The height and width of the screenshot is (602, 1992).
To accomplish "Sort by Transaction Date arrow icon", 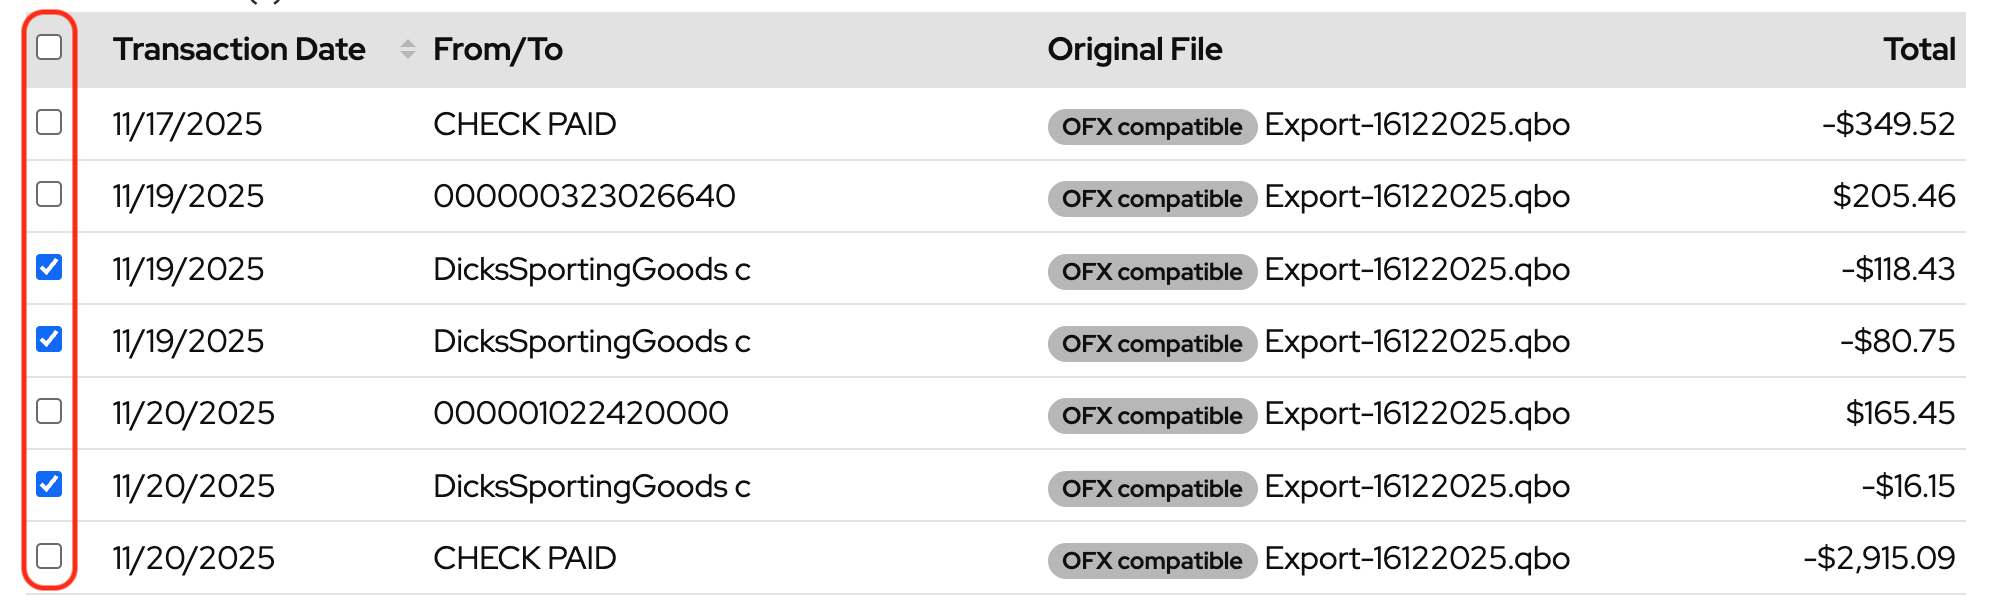I will (407, 49).
